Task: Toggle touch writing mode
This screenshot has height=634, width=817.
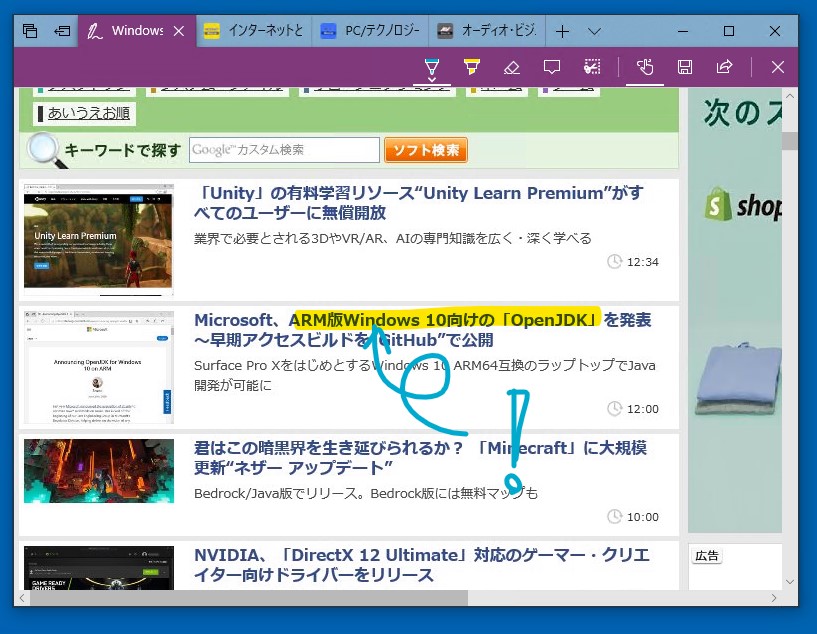Action: tap(645, 67)
